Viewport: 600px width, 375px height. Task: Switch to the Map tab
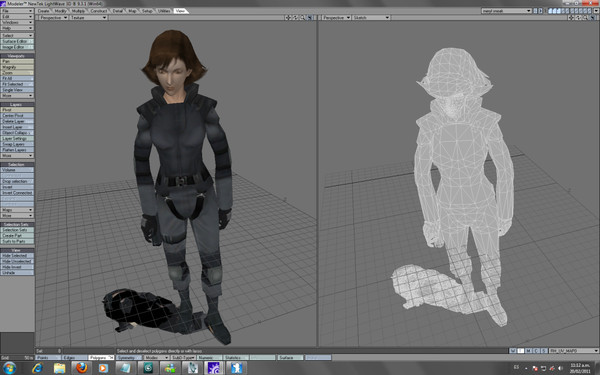(132, 11)
